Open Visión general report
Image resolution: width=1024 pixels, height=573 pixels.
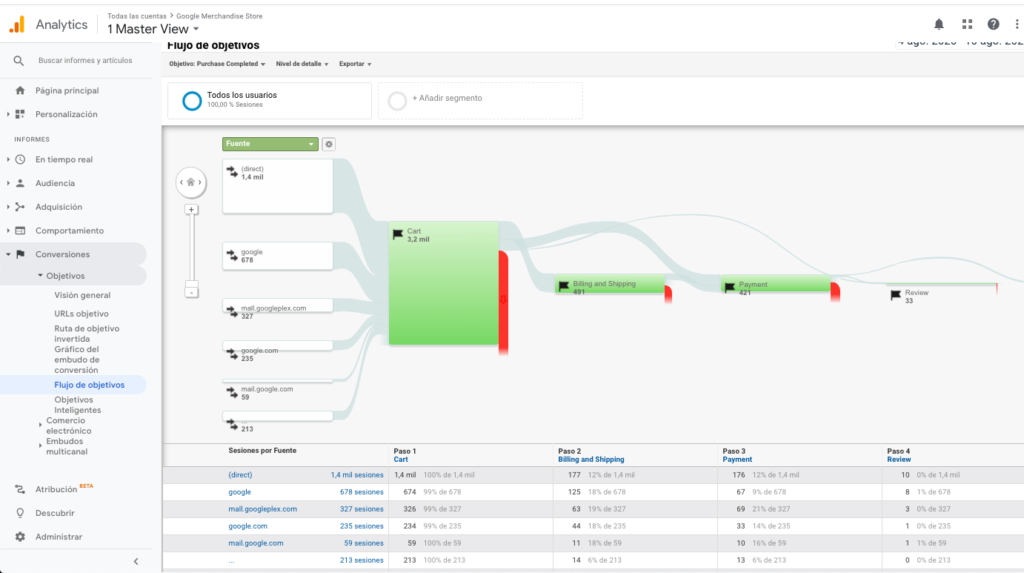click(x=82, y=295)
